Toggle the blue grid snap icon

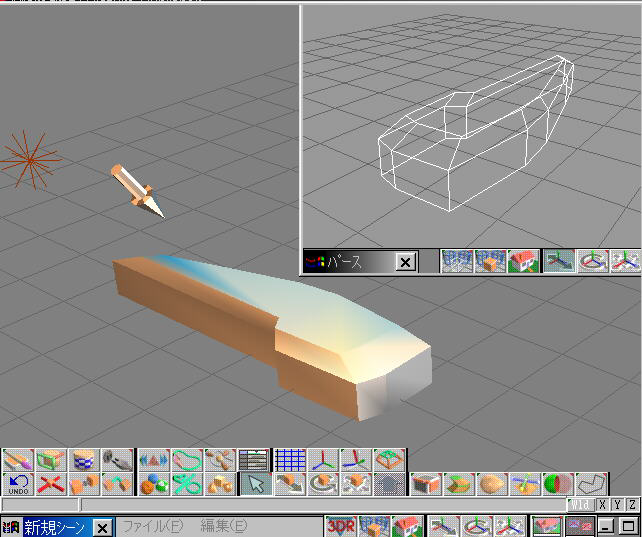click(290, 460)
